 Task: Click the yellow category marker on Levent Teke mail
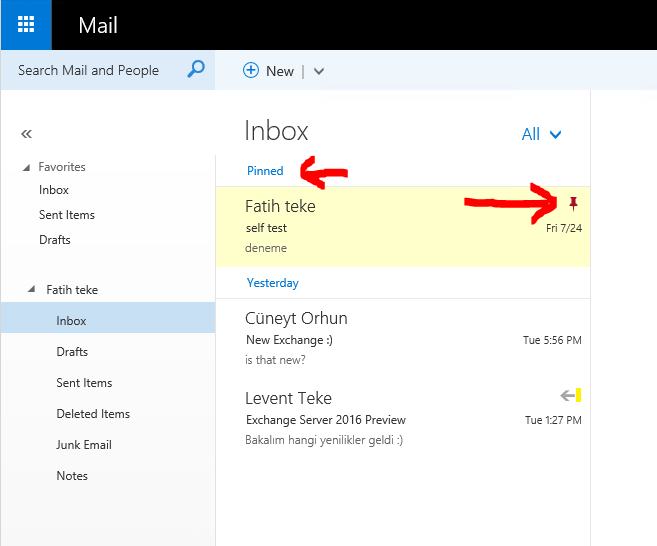(578, 395)
